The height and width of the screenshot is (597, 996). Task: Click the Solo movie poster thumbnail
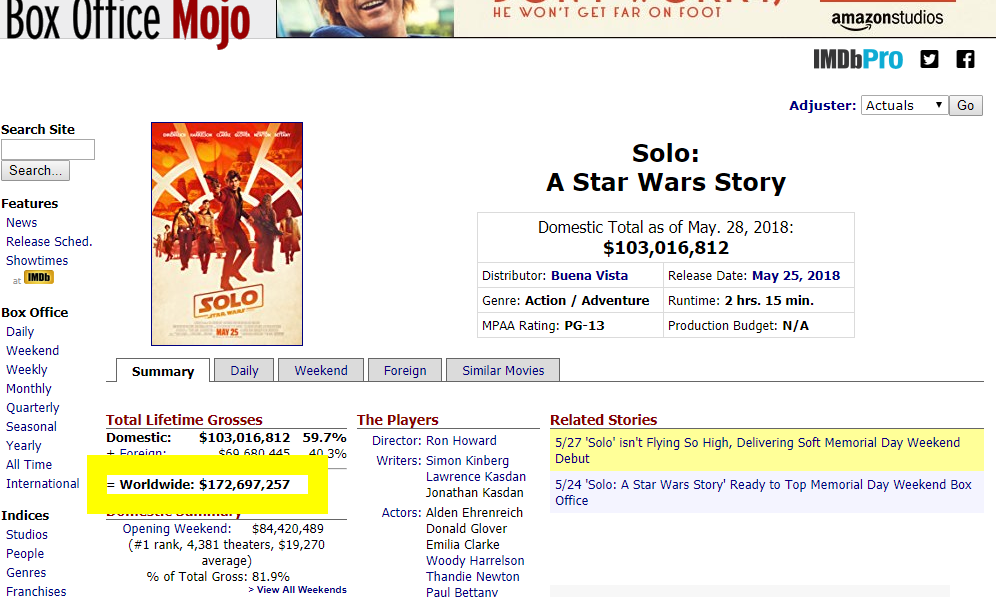click(227, 234)
